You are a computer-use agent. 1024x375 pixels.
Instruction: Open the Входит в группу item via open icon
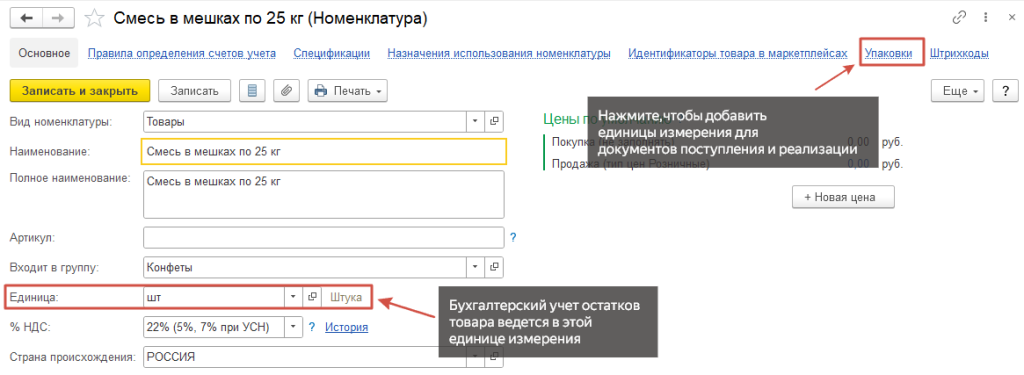click(494, 267)
